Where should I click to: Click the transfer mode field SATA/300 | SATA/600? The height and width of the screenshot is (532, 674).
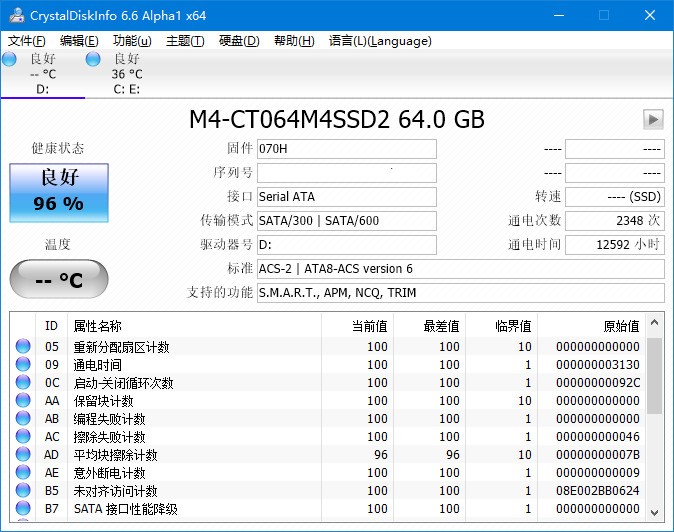(347, 221)
